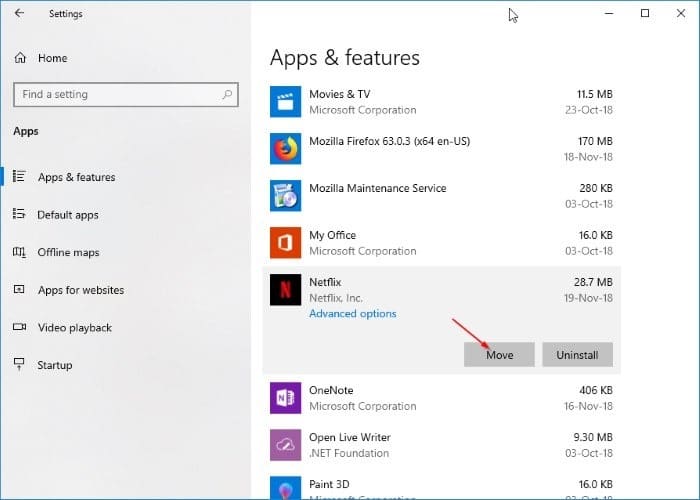The width and height of the screenshot is (700, 500).
Task: Select the Startup sidebar icon
Action: [x=19, y=364]
